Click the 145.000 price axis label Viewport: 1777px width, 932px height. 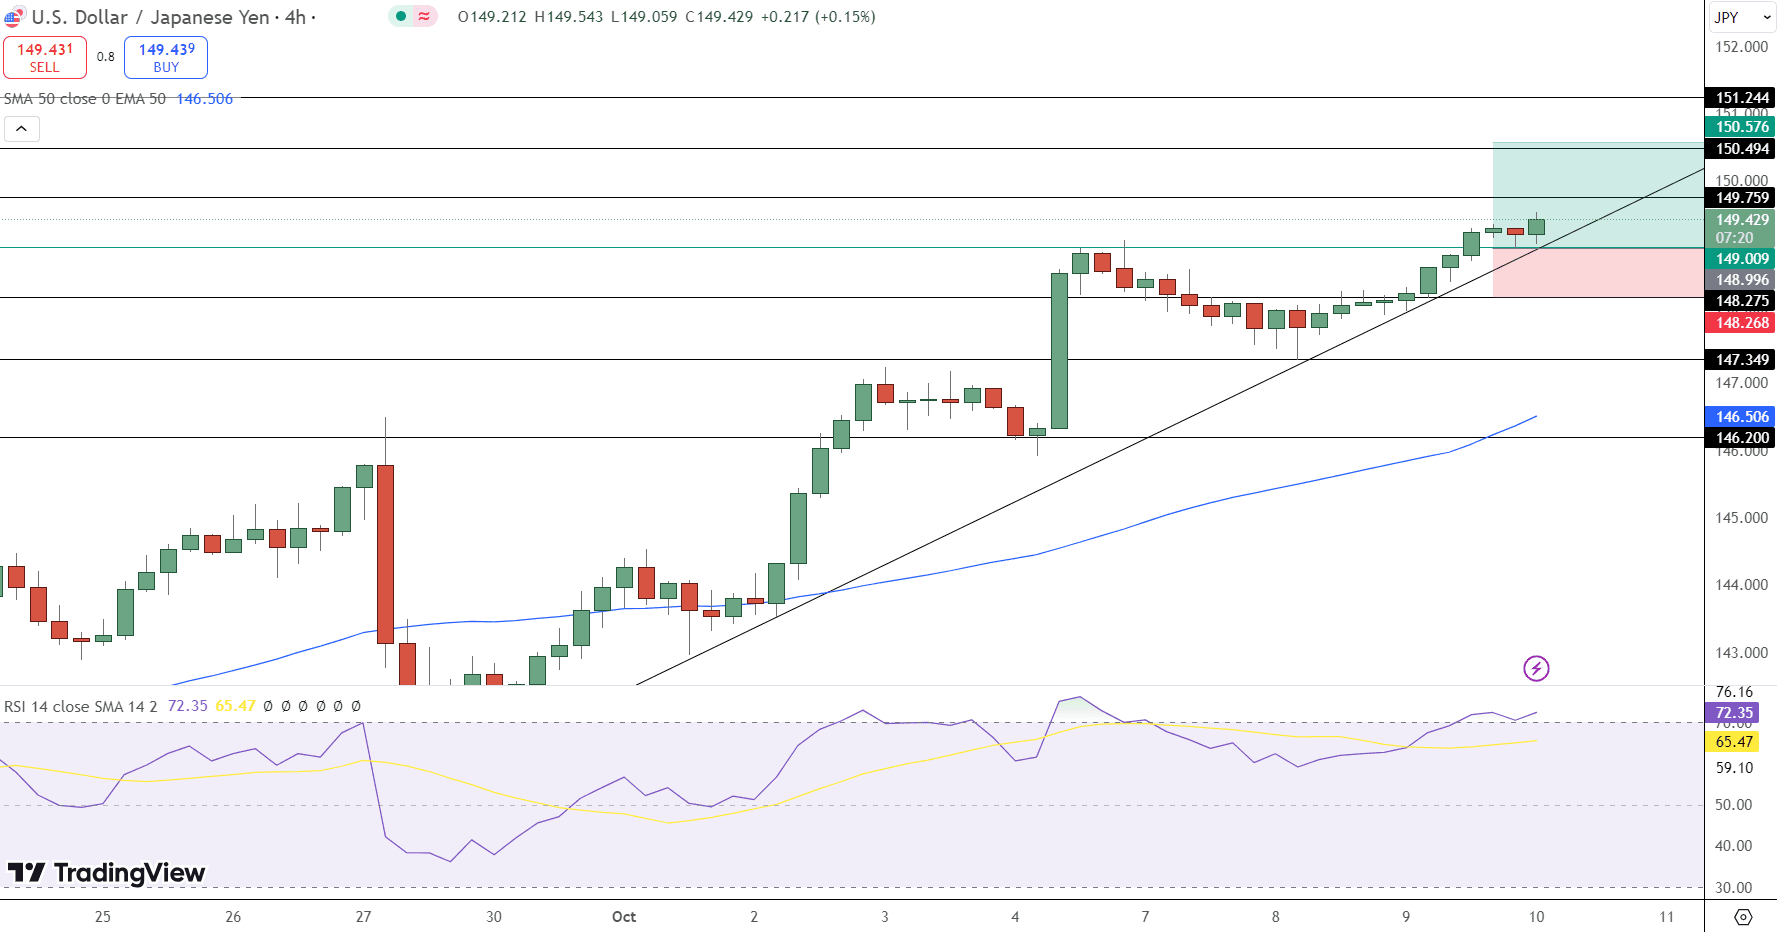[x=1741, y=518]
